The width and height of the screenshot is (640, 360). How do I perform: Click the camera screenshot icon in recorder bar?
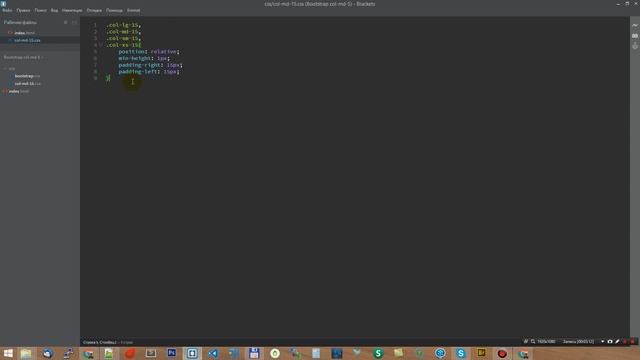[x=610, y=342]
